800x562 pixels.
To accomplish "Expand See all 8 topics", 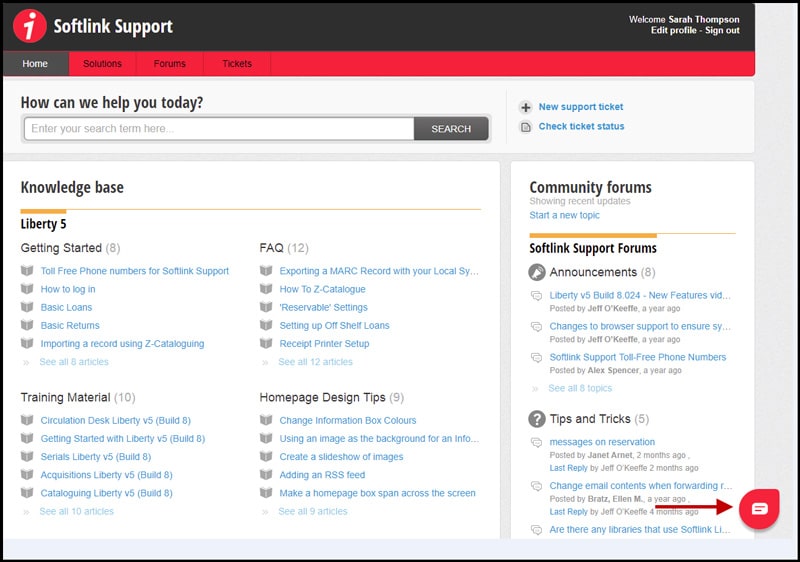I will point(580,389).
